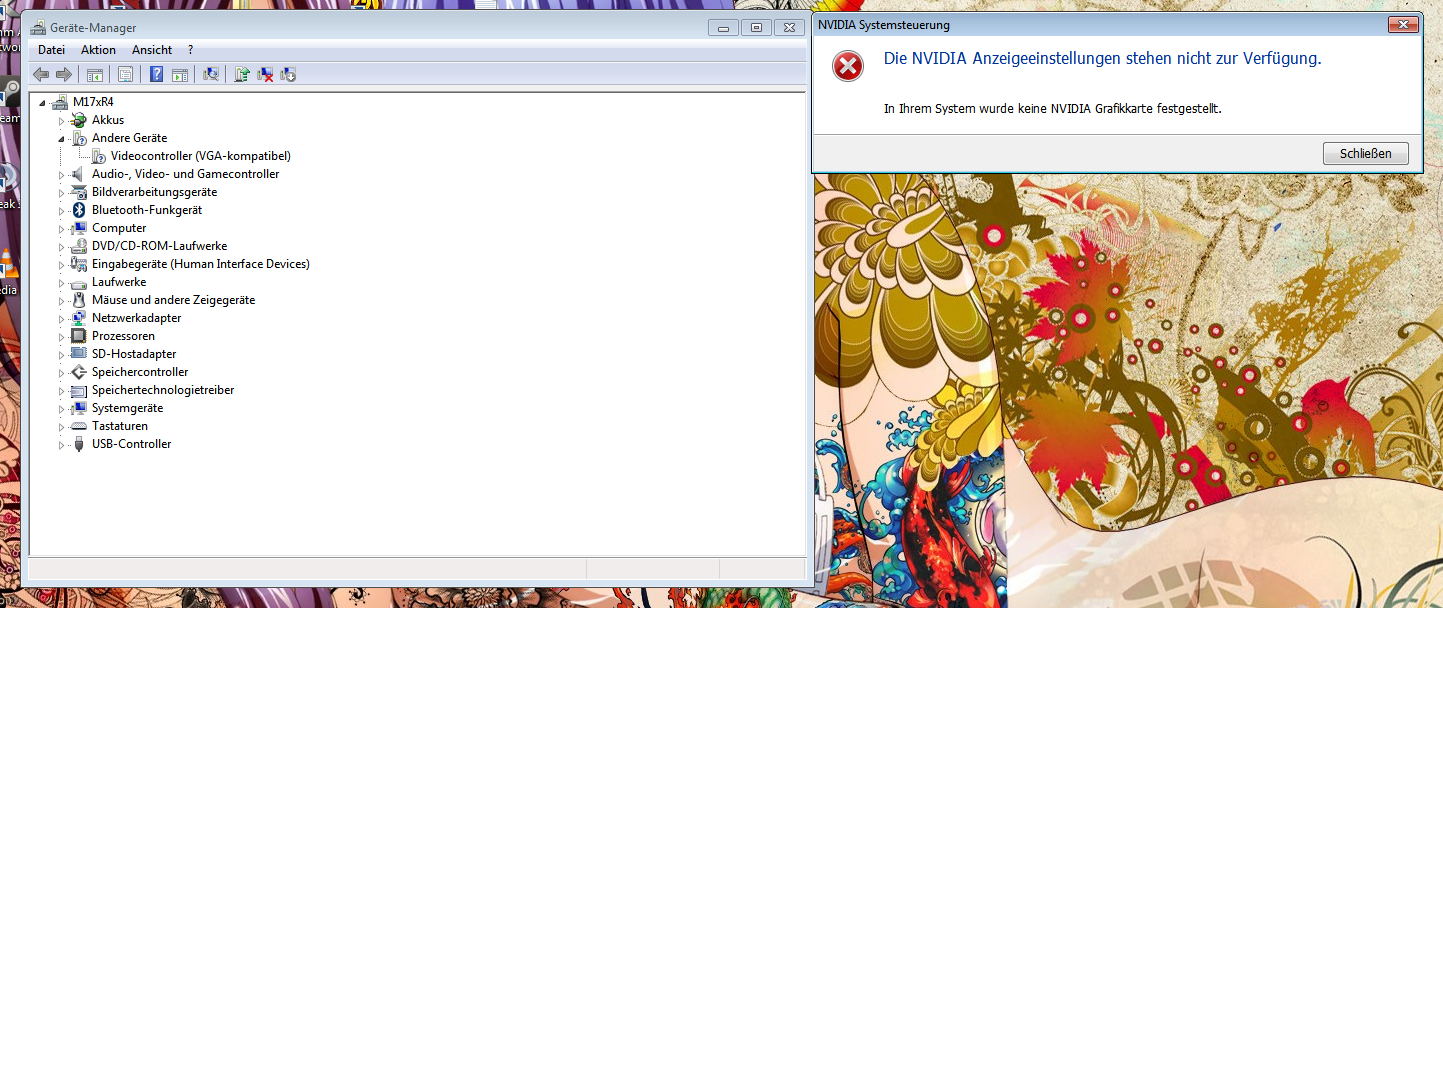
Task: Click the Mäuse und andere Zeigegeräte icon
Action: click(x=79, y=300)
